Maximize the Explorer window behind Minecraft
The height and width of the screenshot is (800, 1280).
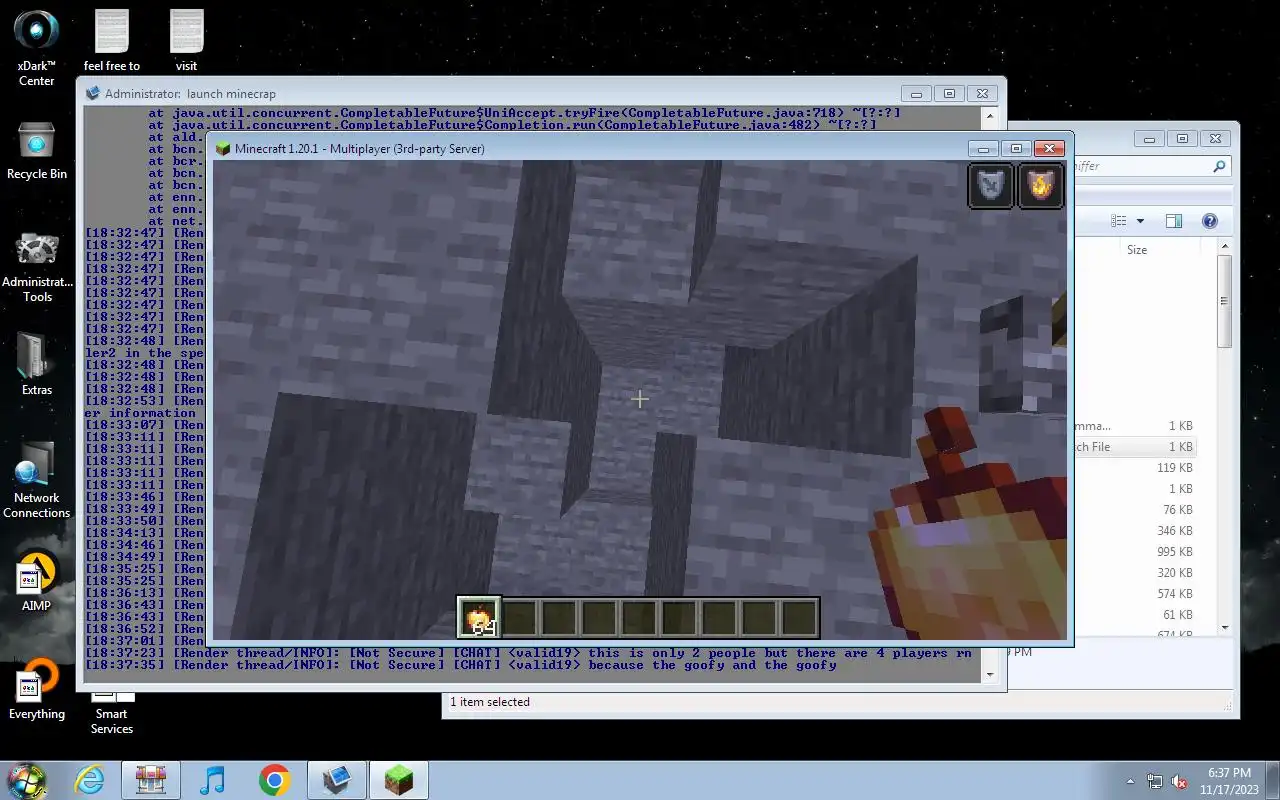click(1182, 138)
